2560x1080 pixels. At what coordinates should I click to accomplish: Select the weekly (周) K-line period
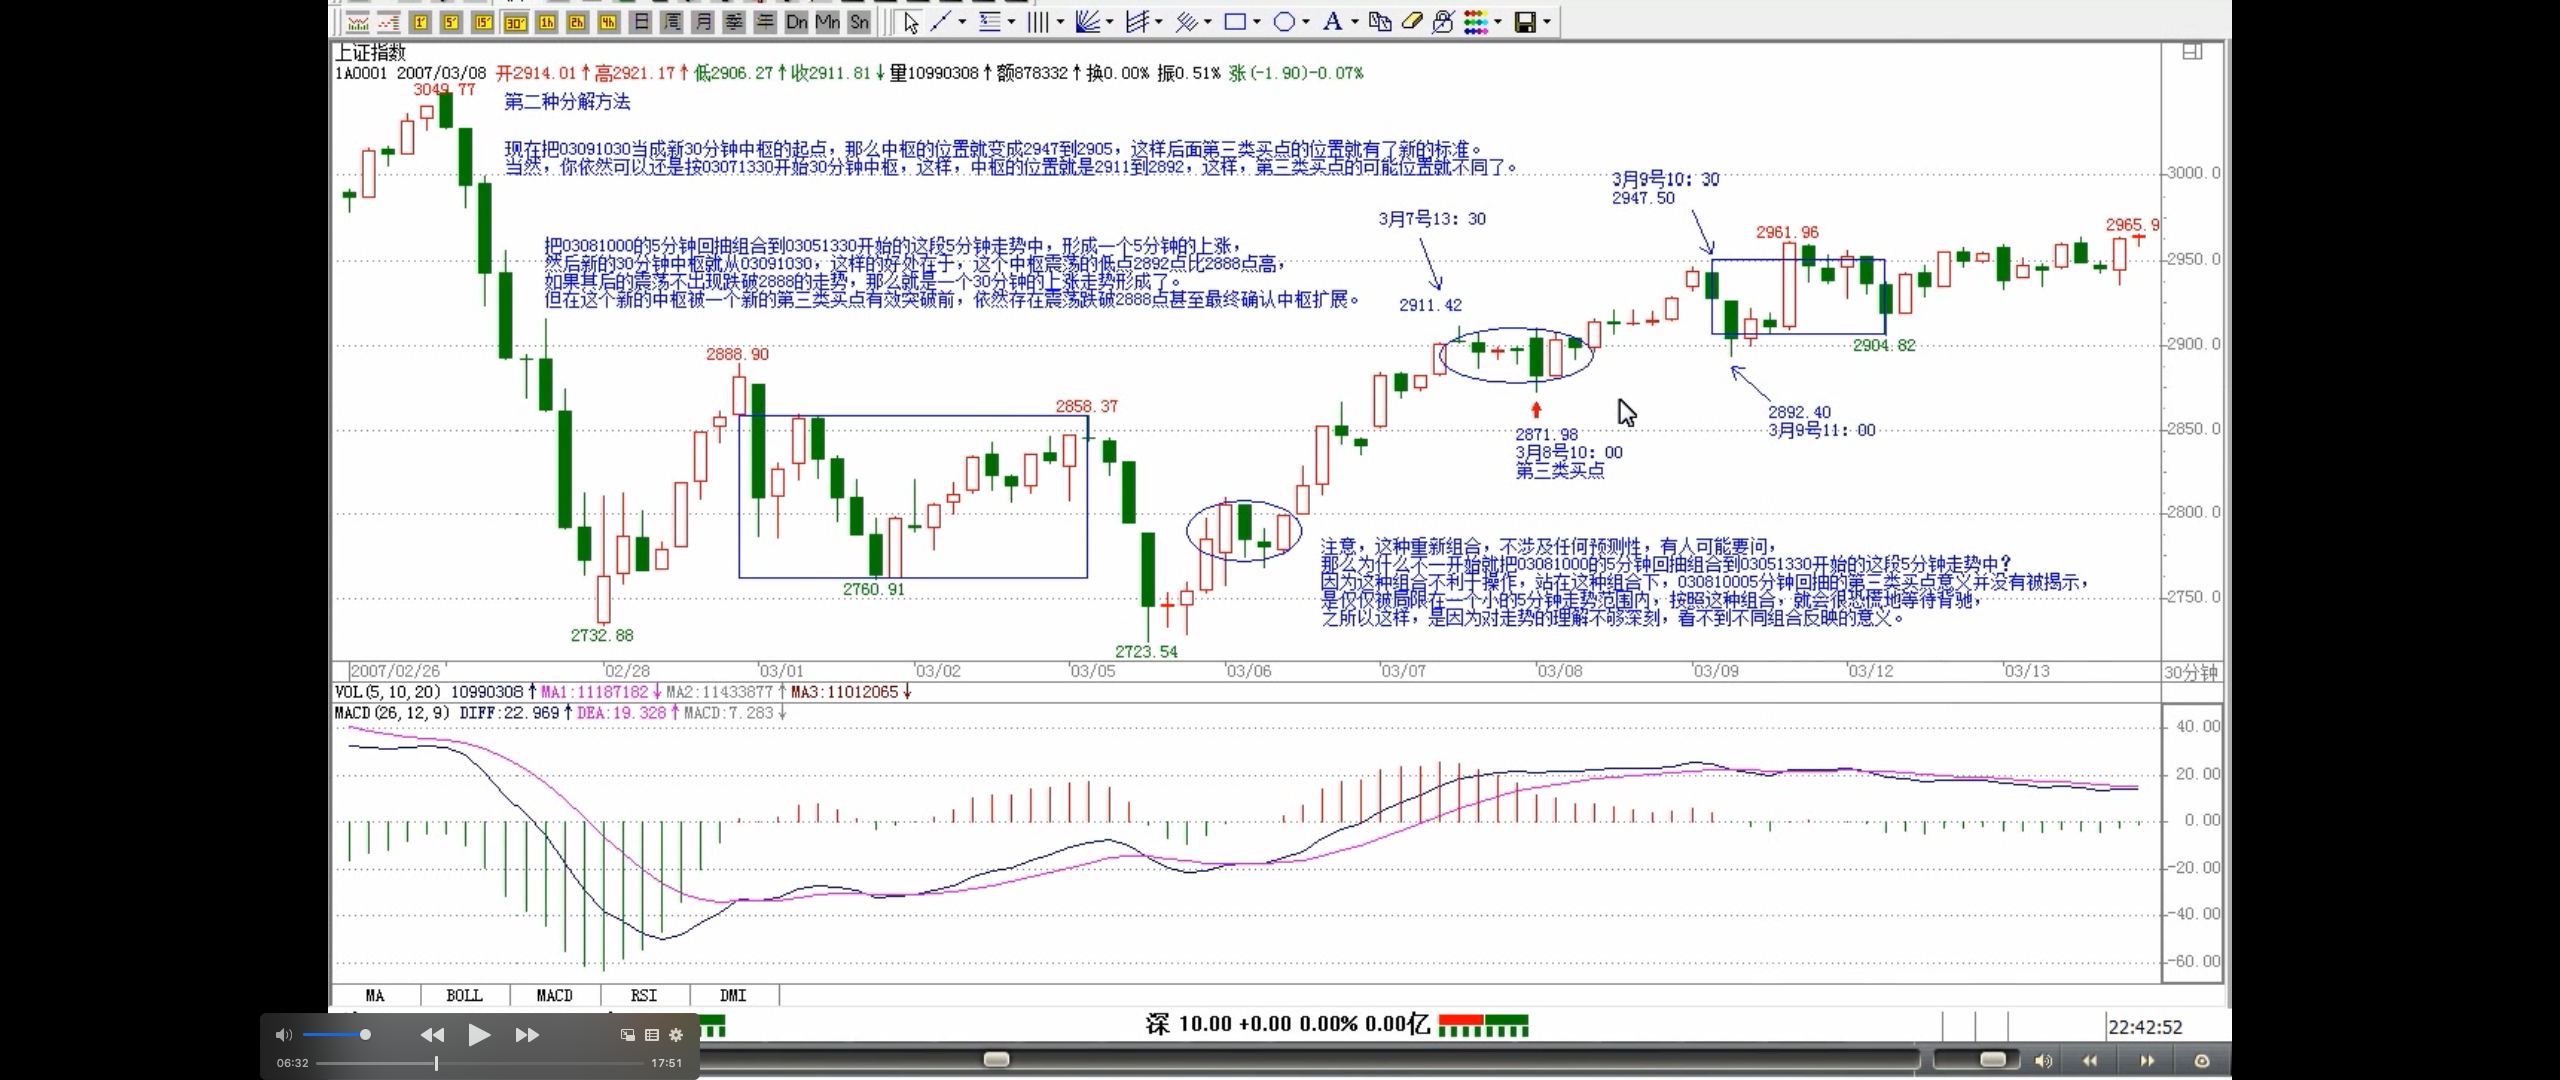tap(672, 22)
